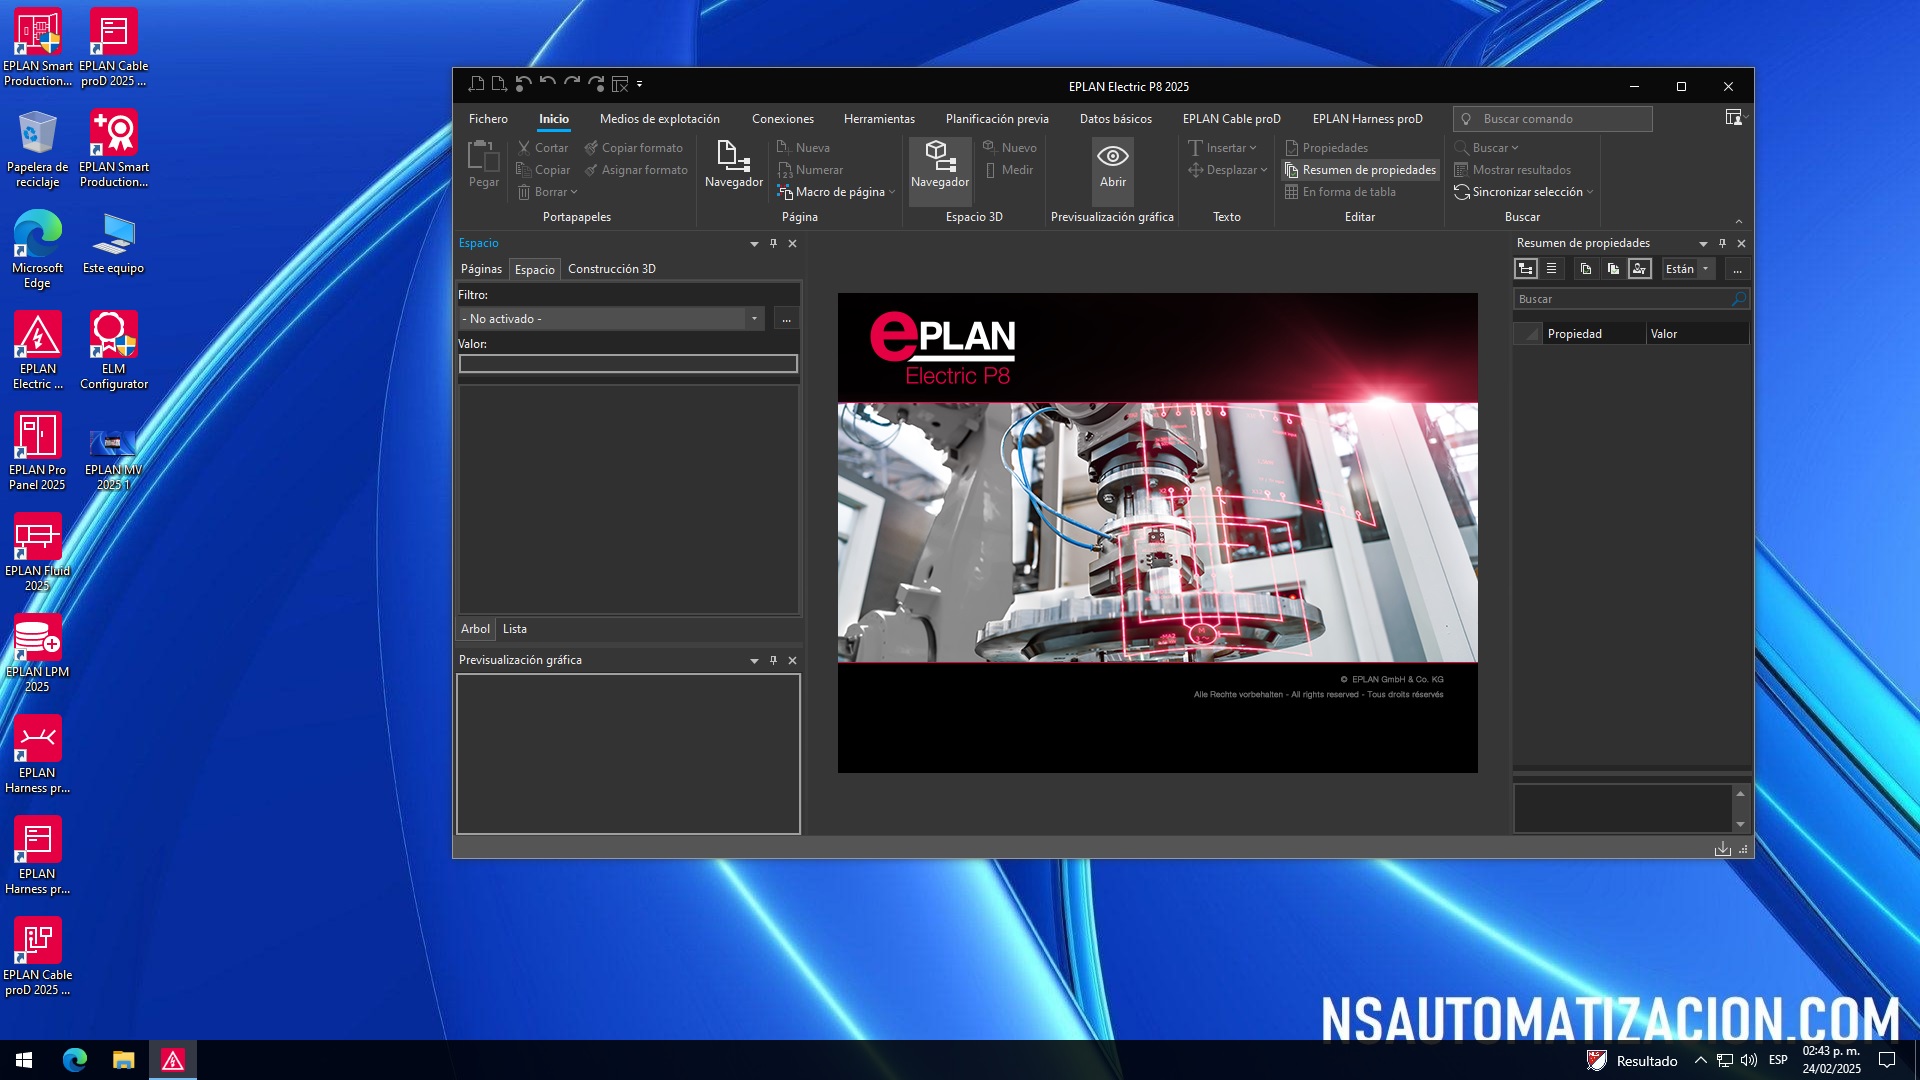Toggle list view in Resumen de propiedades
Screen dimensions: 1920x1080
1552,268
